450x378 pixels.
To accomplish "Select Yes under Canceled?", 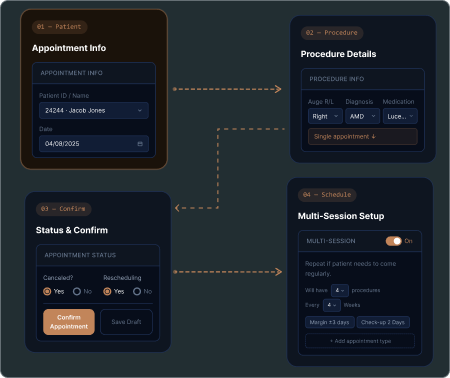I will pyautogui.click(x=47, y=292).
